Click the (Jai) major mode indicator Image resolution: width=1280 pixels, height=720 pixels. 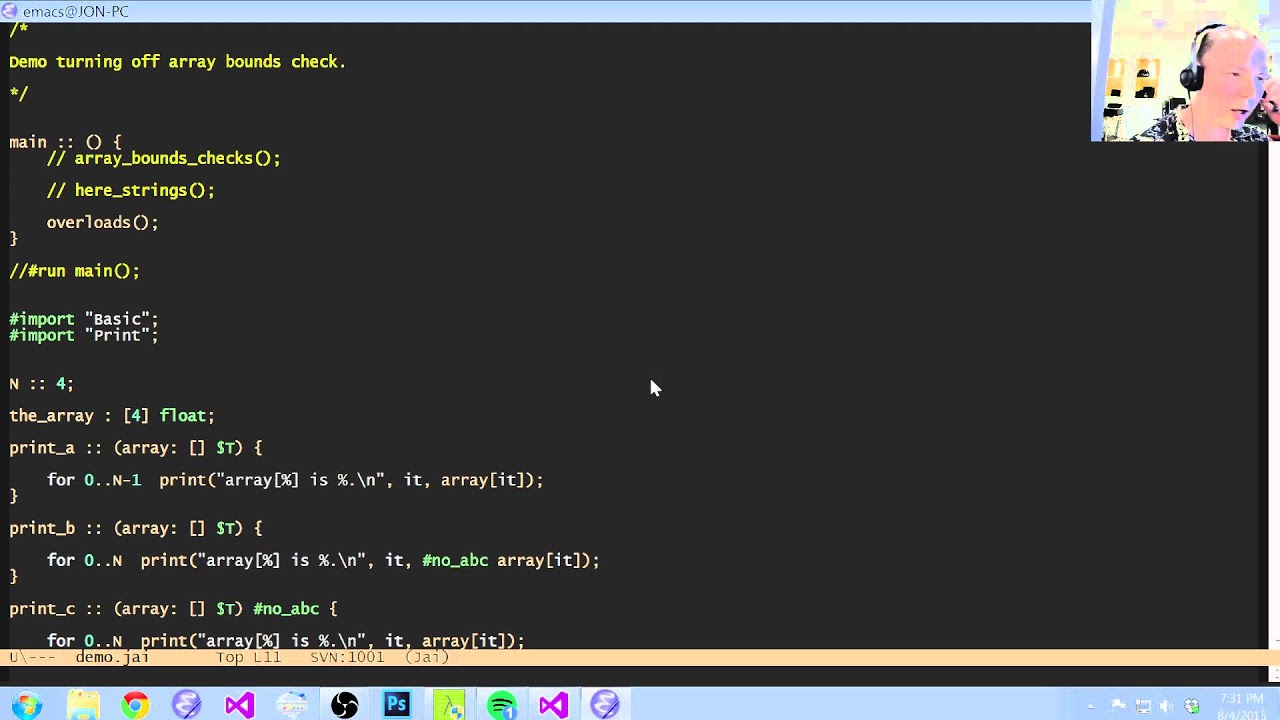[427, 657]
